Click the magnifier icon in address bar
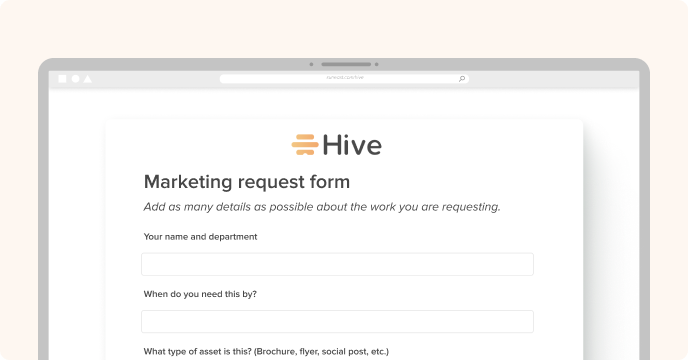Image resolution: width=688 pixels, height=360 pixels. [462, 79]
